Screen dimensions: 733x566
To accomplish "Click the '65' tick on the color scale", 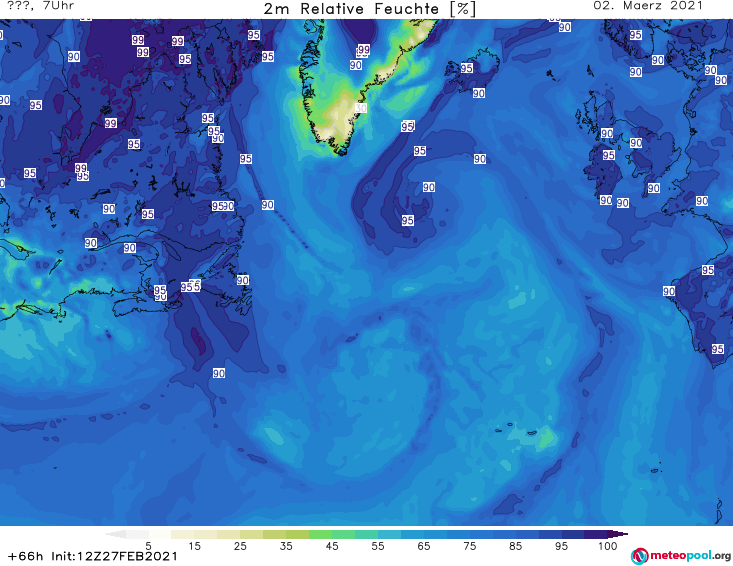I will click(x=424, y=546).
